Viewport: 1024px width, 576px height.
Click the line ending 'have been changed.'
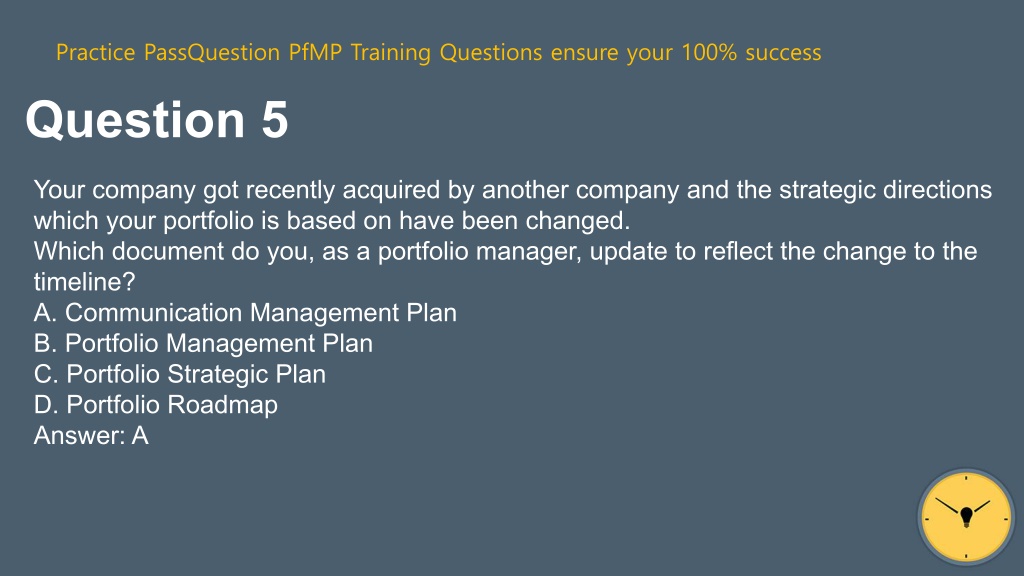[332, 221]
